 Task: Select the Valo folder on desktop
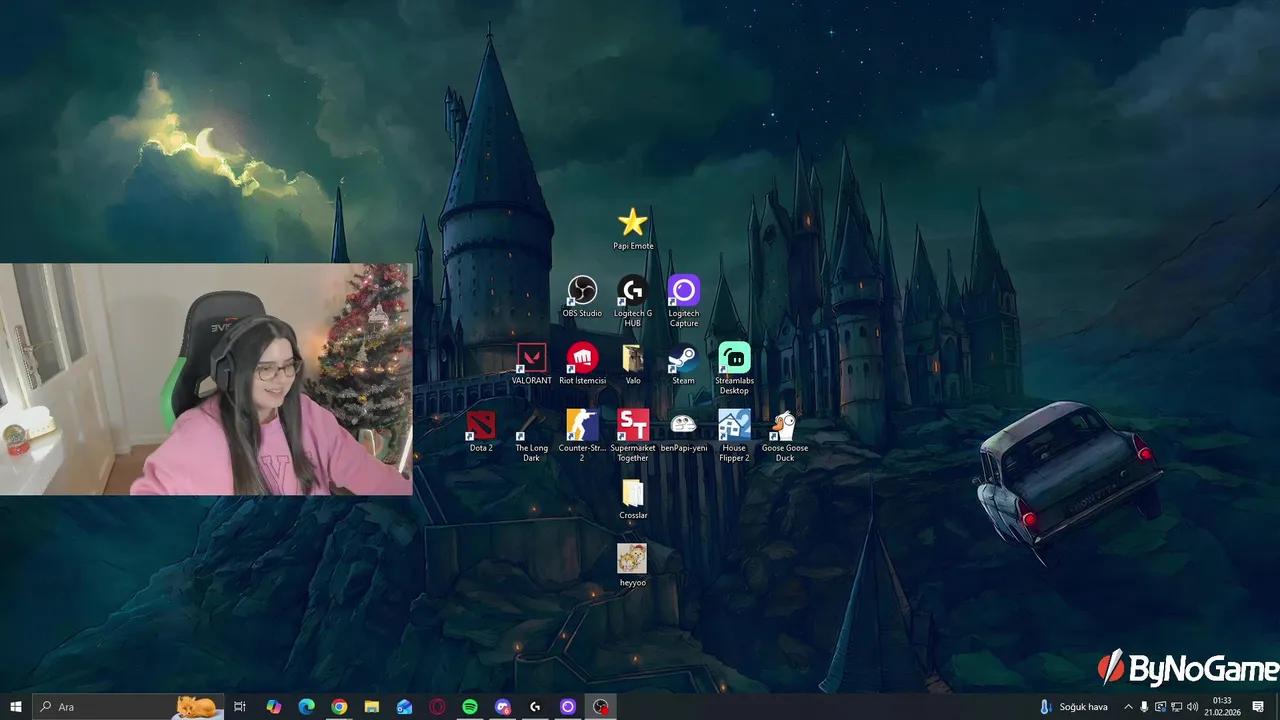point(633,364)
